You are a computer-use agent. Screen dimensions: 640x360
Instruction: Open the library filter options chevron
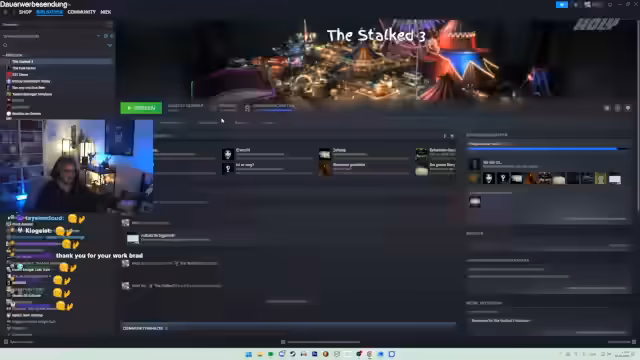pos(109,45)
